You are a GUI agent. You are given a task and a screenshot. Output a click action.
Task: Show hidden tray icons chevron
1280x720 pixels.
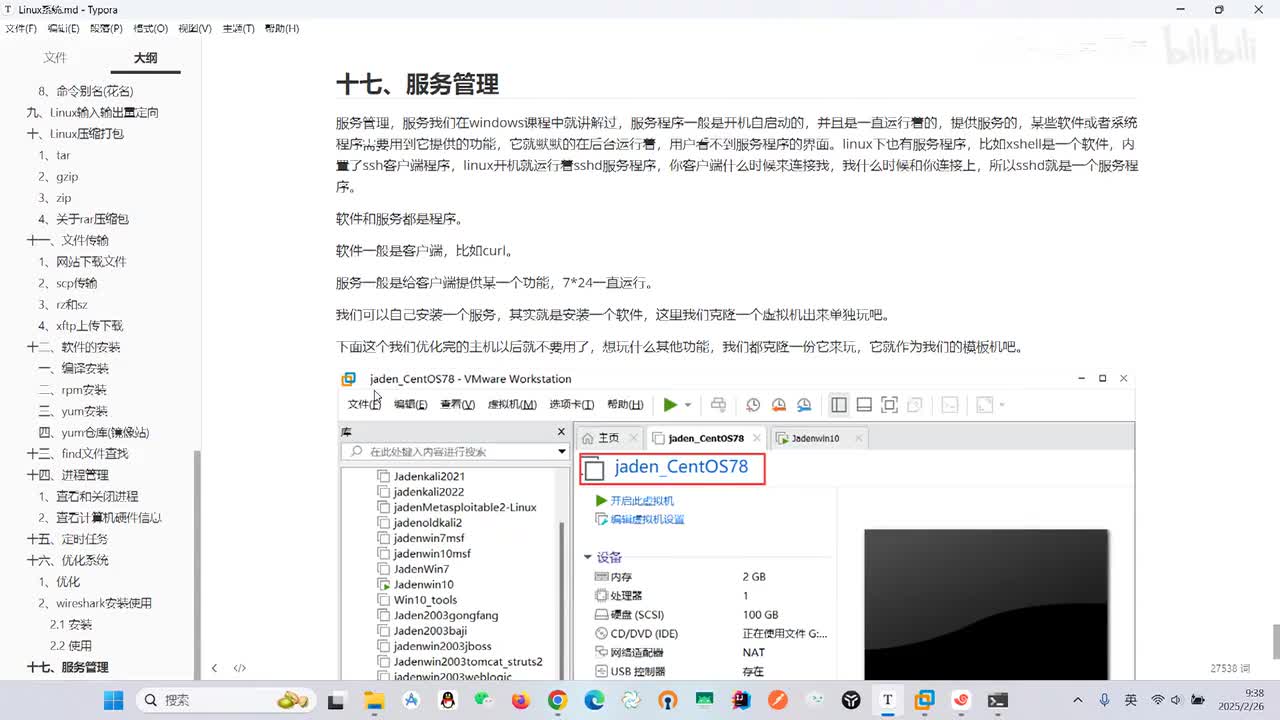pos(1077,700)
